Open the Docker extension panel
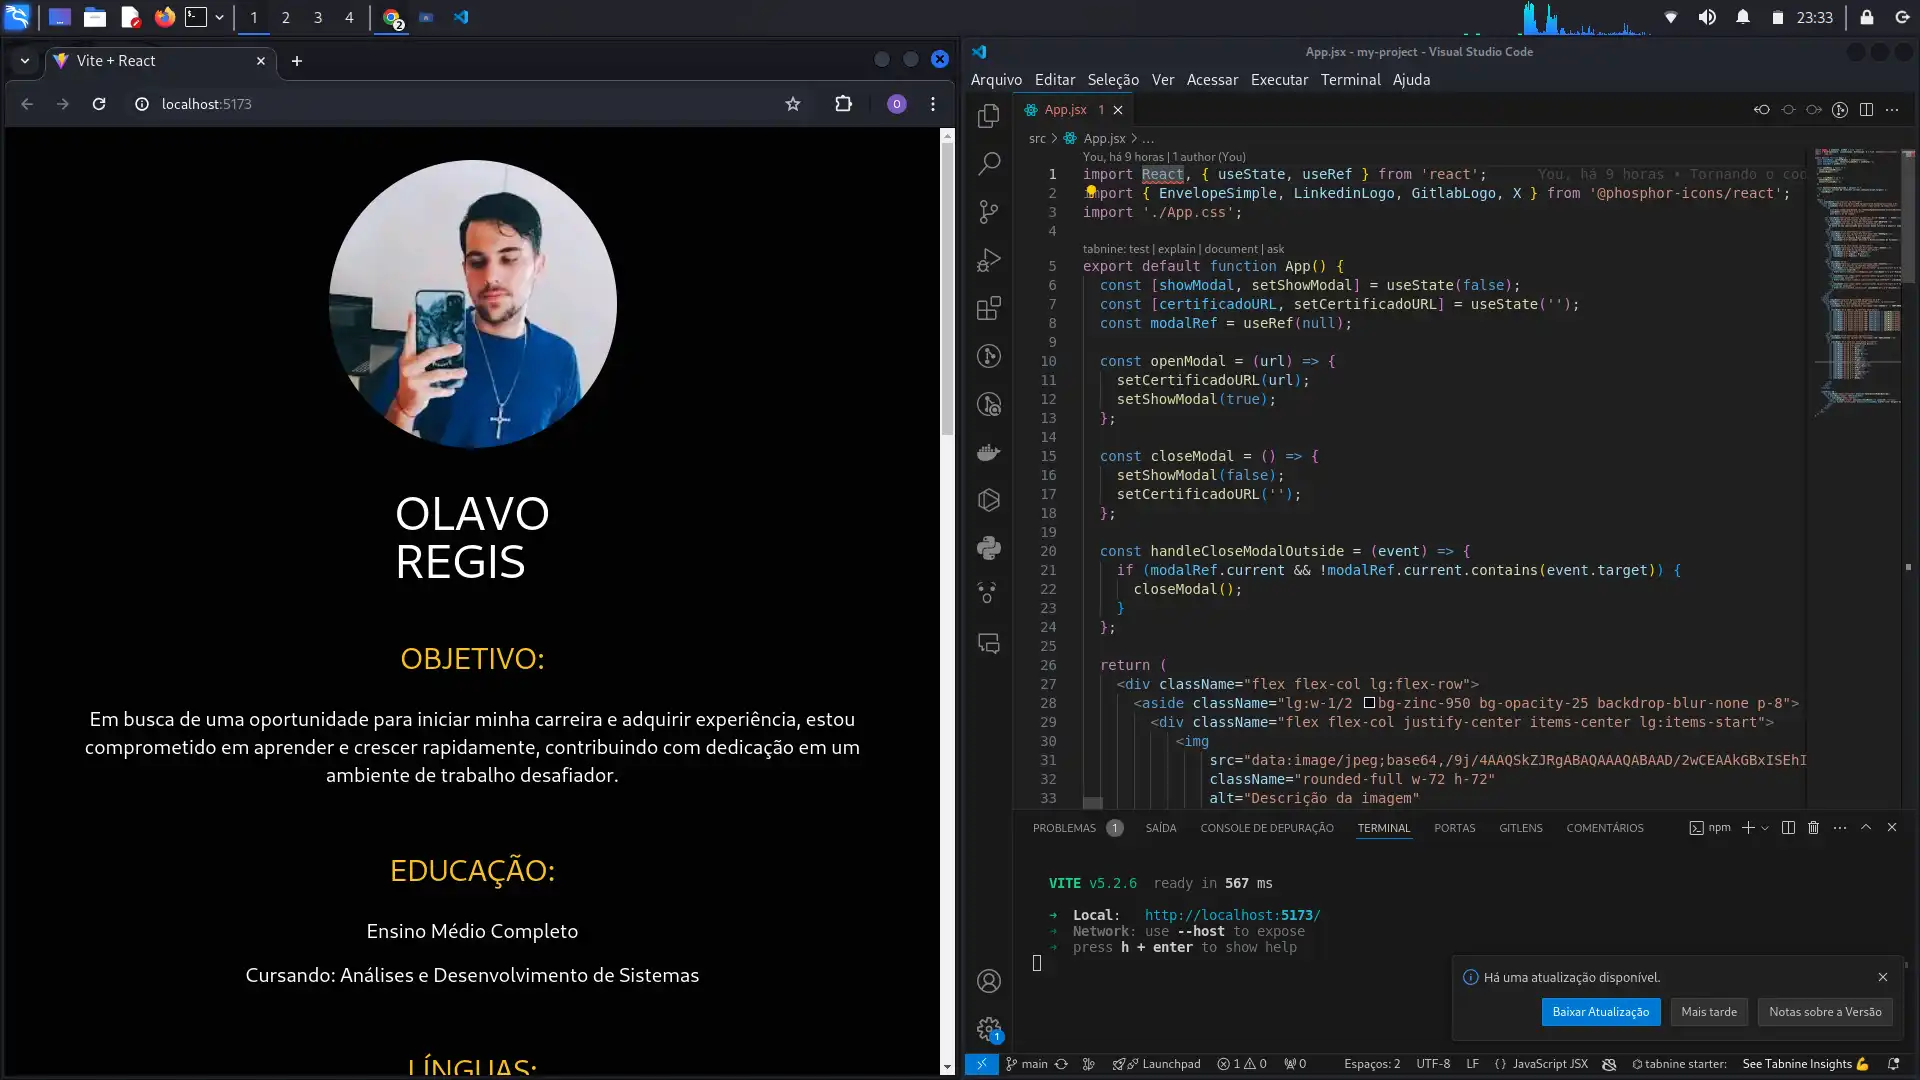Image resolution: width=1920 pixels, height=1080 pixels. click(989, 451)
